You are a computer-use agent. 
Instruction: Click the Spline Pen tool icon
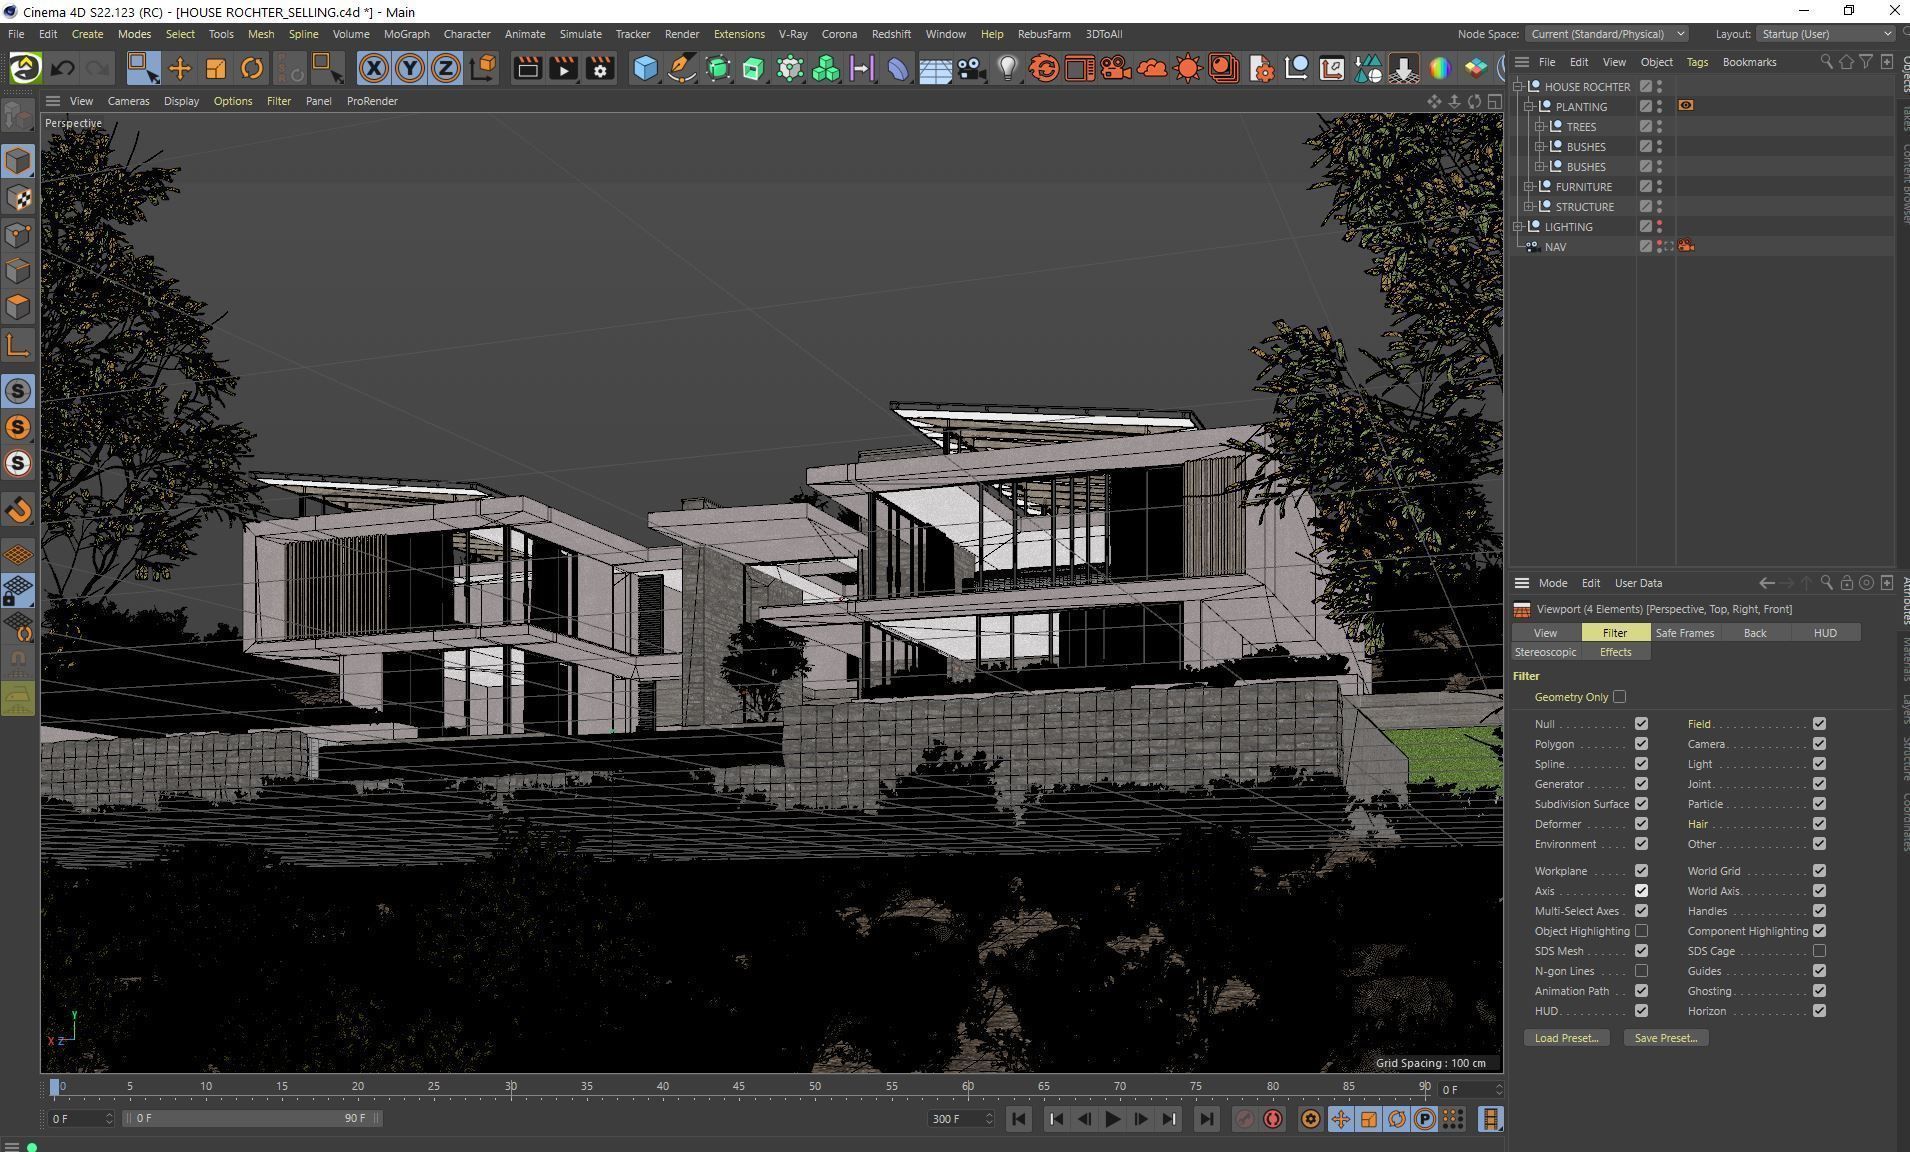[682, 68]
